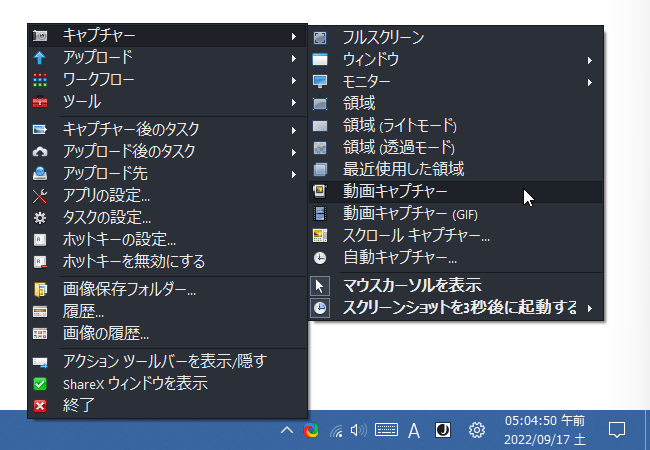The image size is (650, 450).
Task: Click the モニター capture icon
Action: tap(320, 81)
